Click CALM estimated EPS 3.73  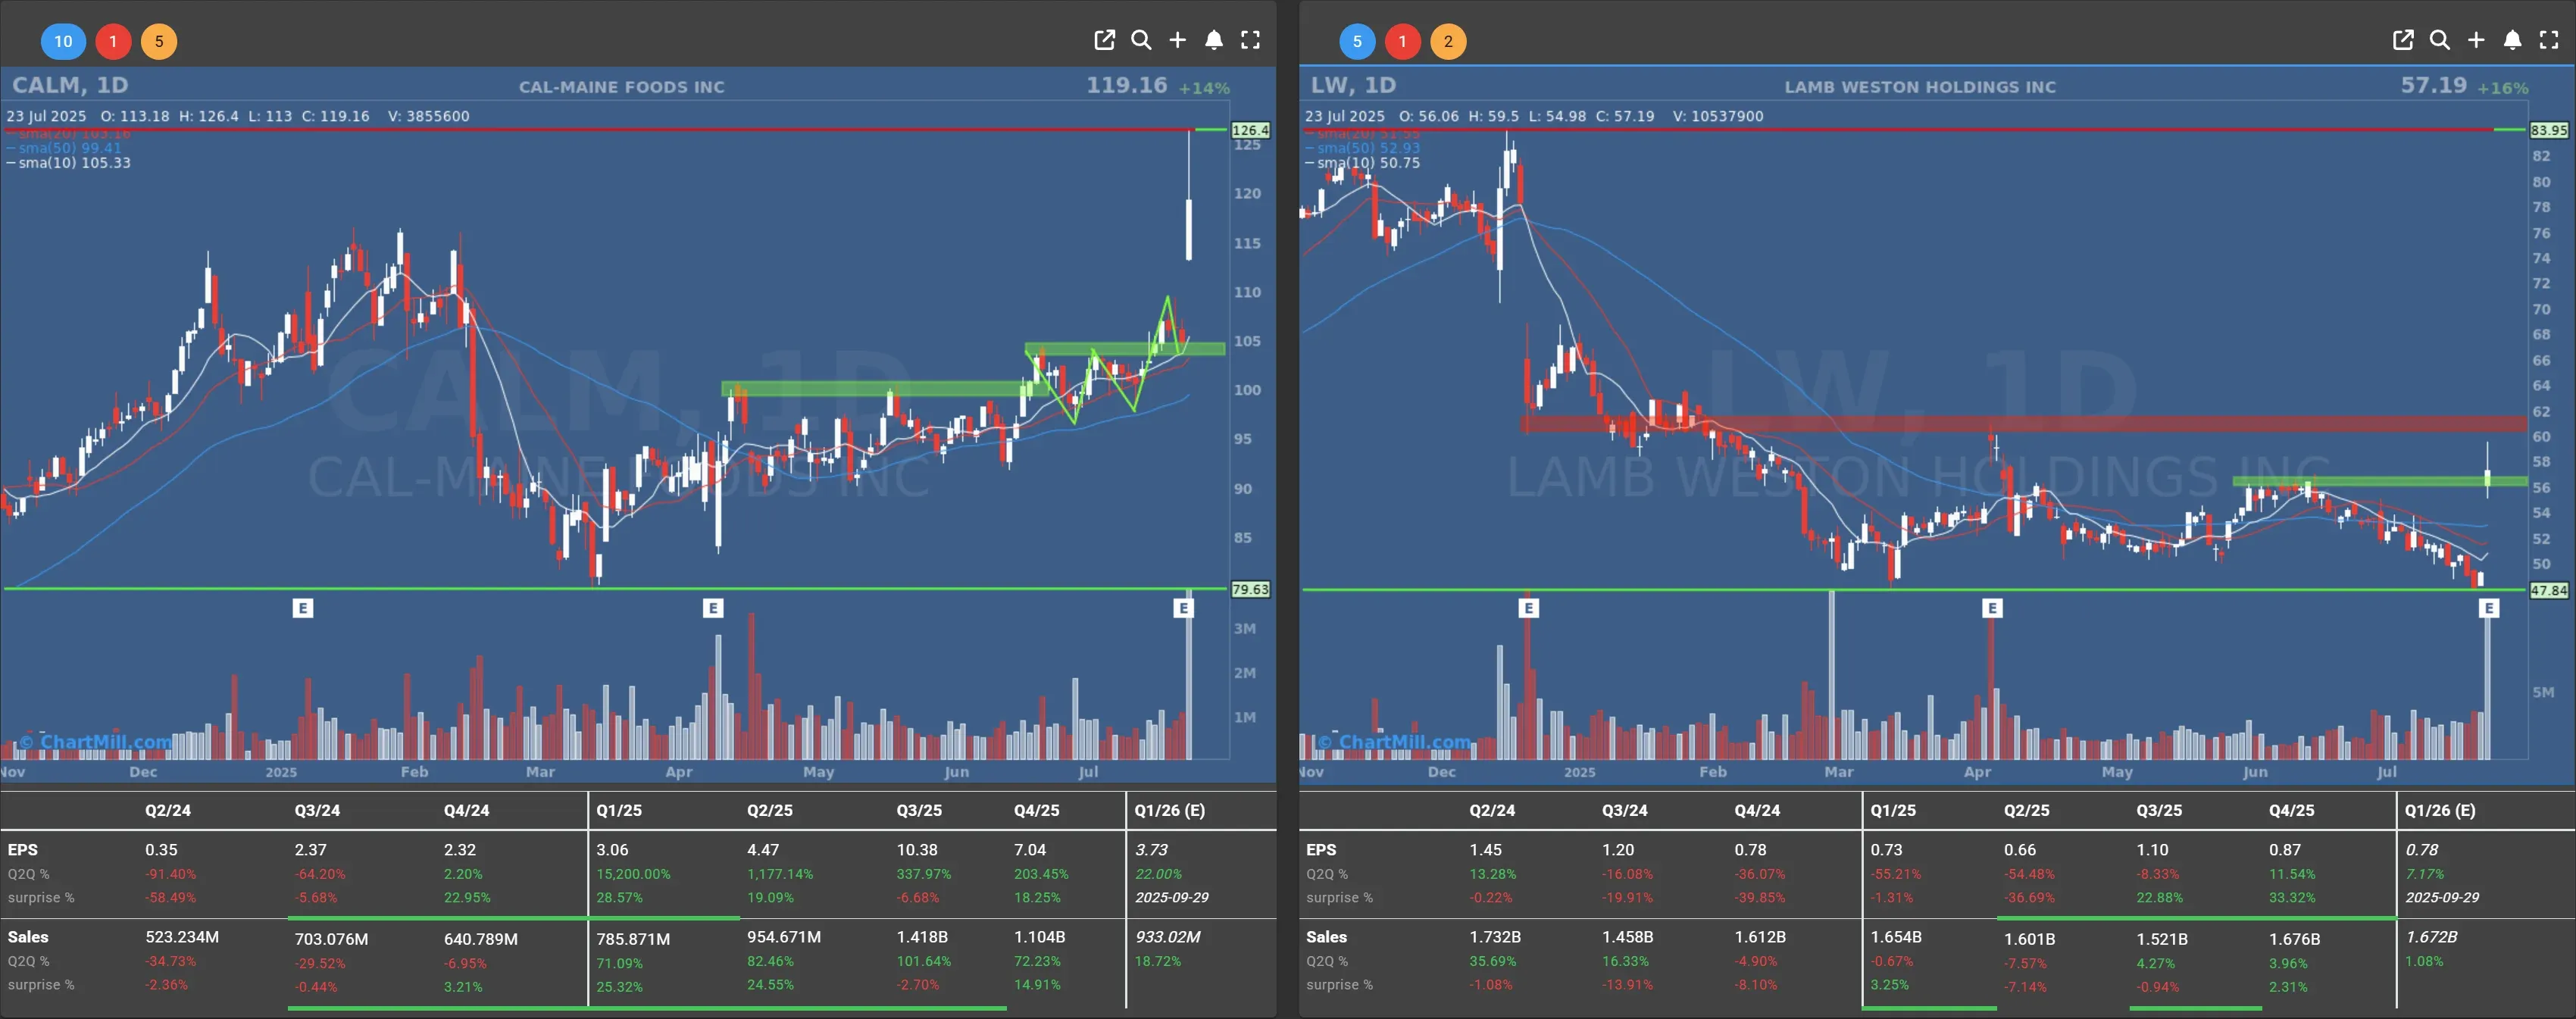click(x=1151, y=849)
